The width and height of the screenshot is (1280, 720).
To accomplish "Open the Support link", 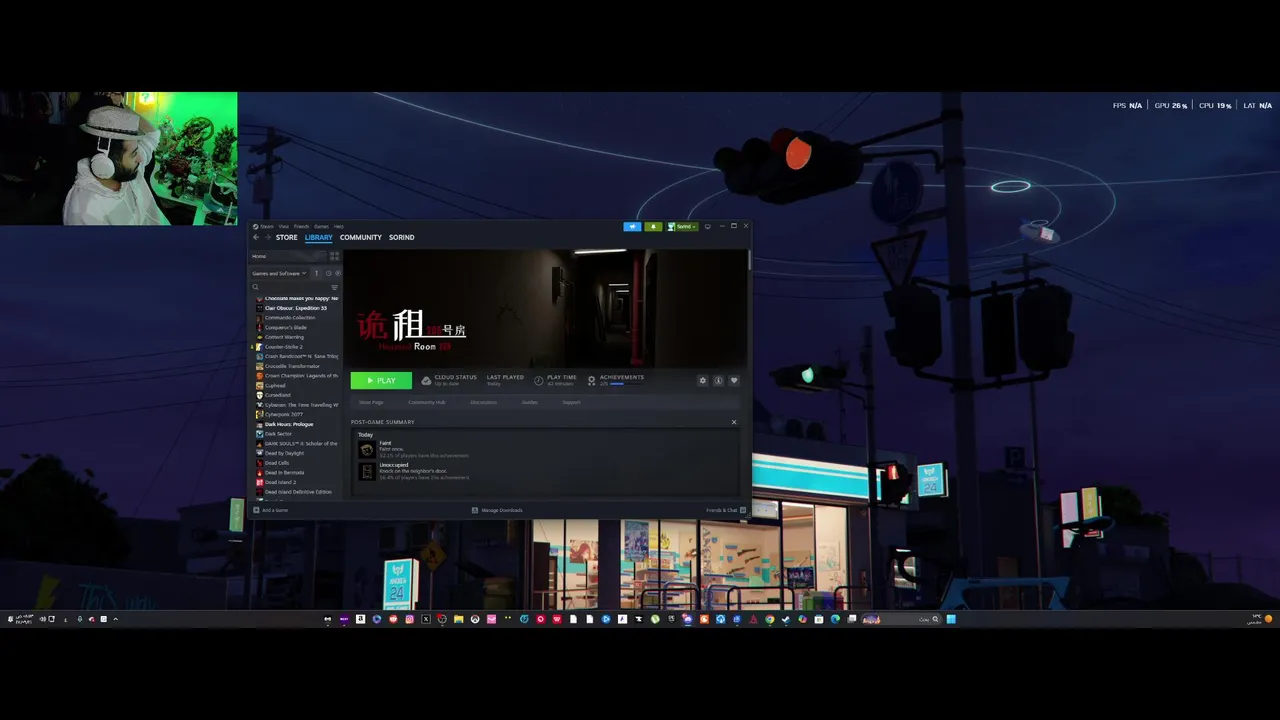I will pos(571,402).
